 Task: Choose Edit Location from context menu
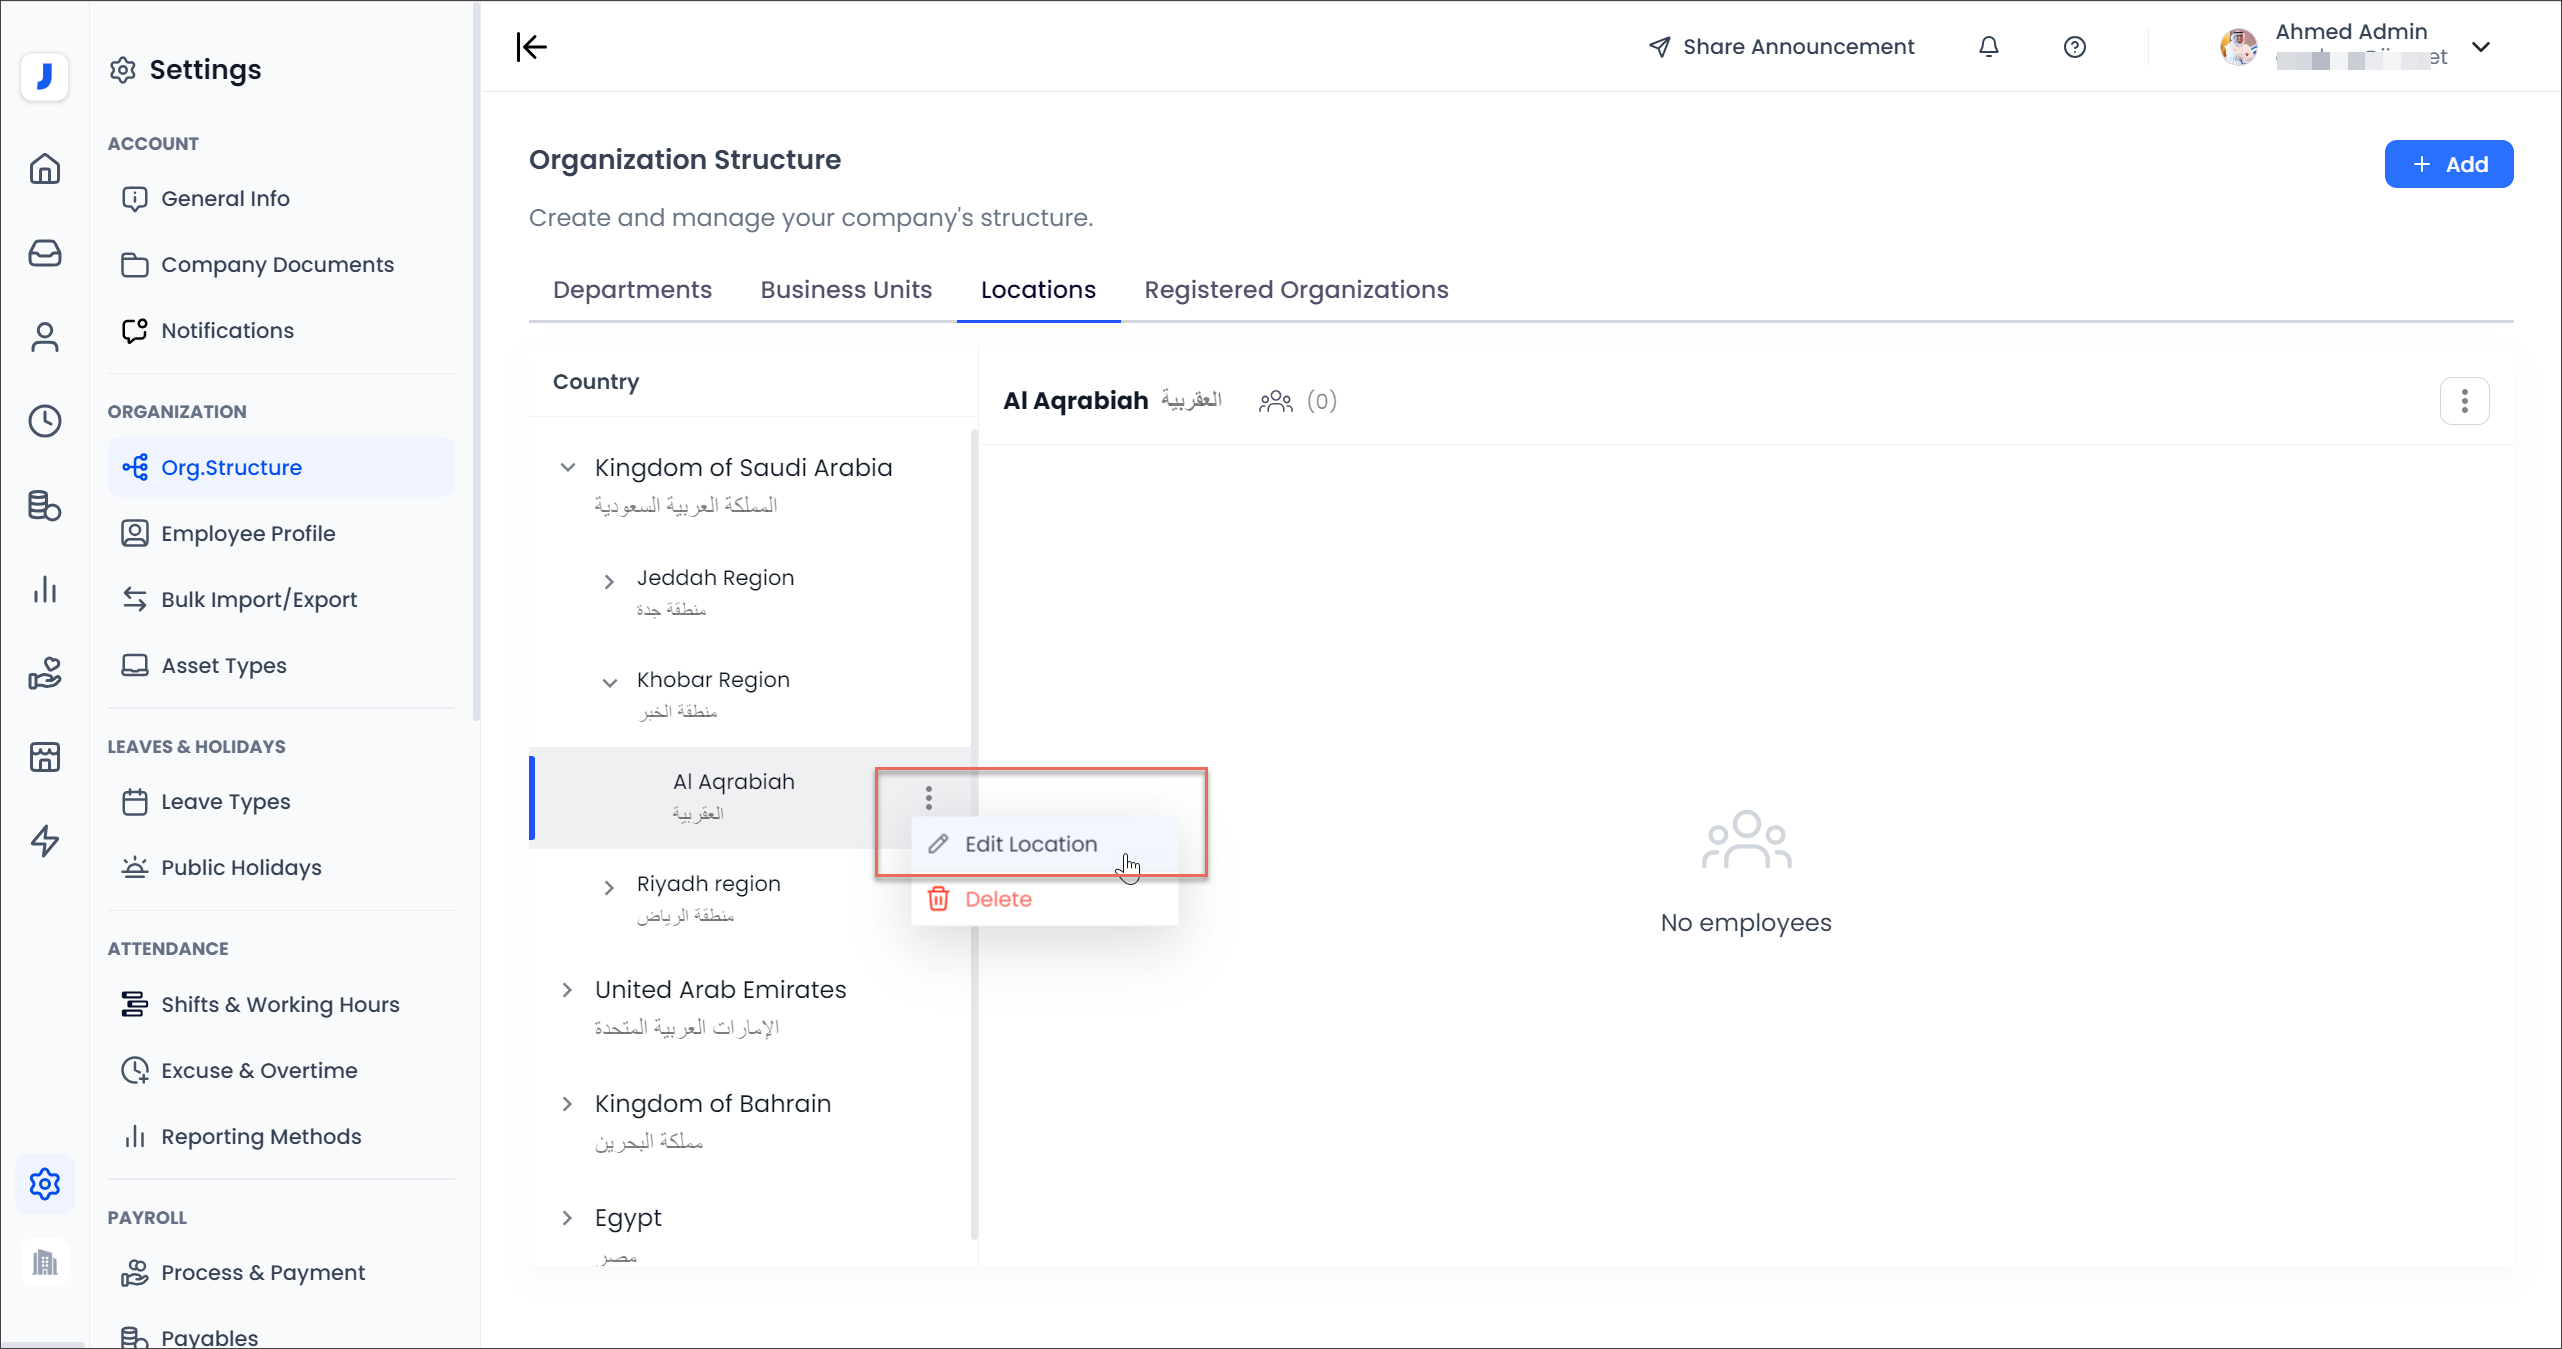(1030, 844)
